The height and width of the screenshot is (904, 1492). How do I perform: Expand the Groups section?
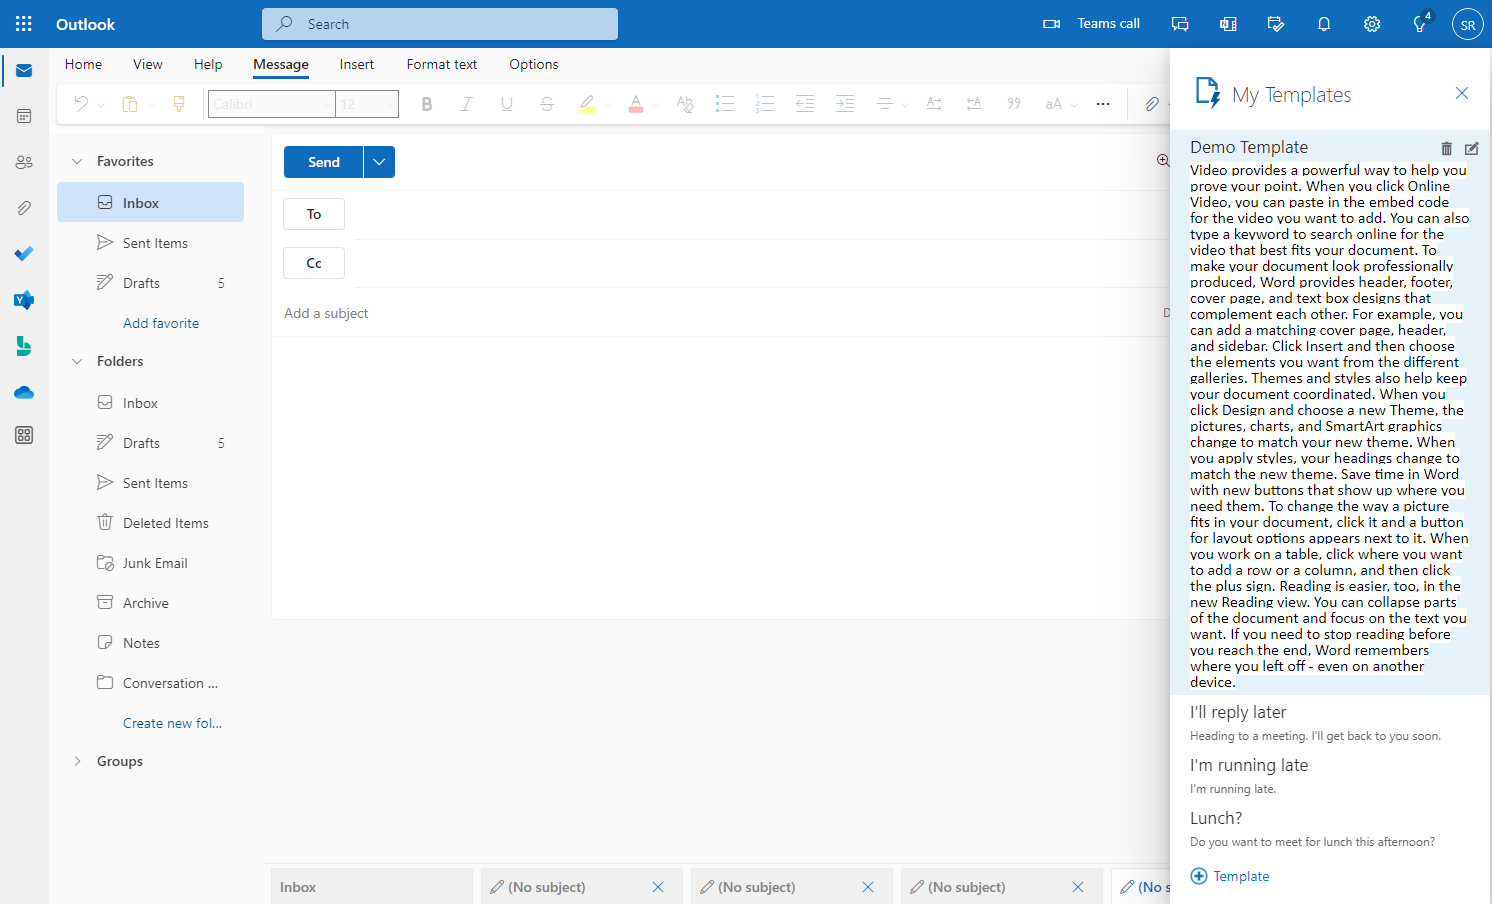(77, 761)
